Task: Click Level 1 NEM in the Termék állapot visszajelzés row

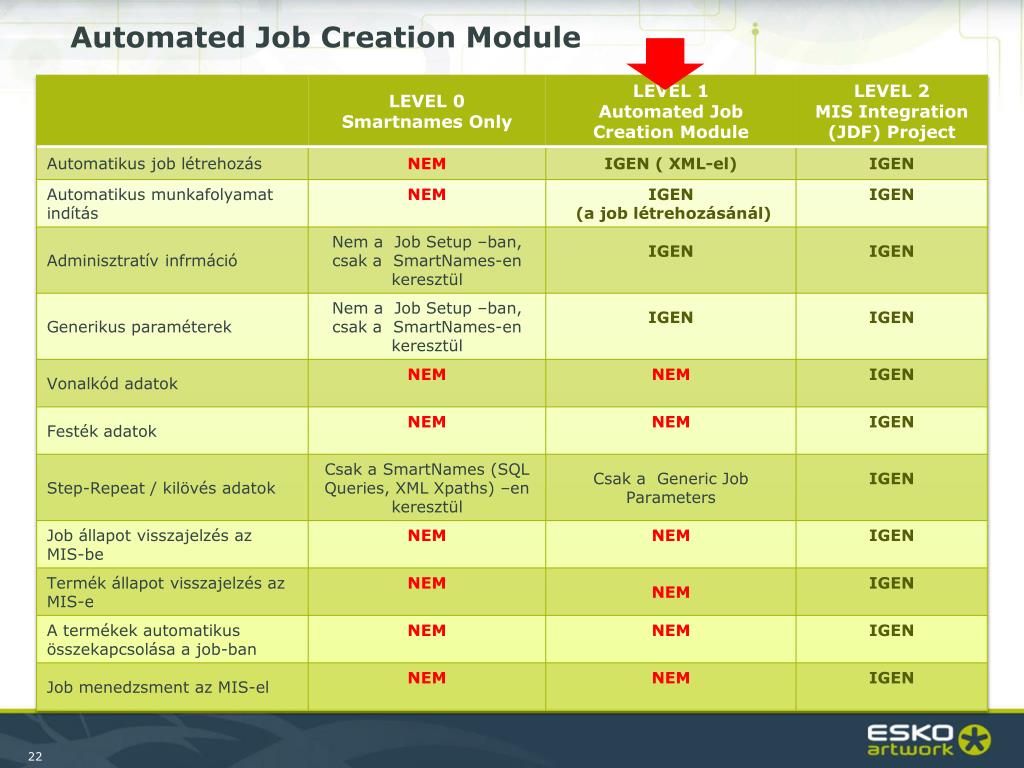Action: click(x=671, y=592)
